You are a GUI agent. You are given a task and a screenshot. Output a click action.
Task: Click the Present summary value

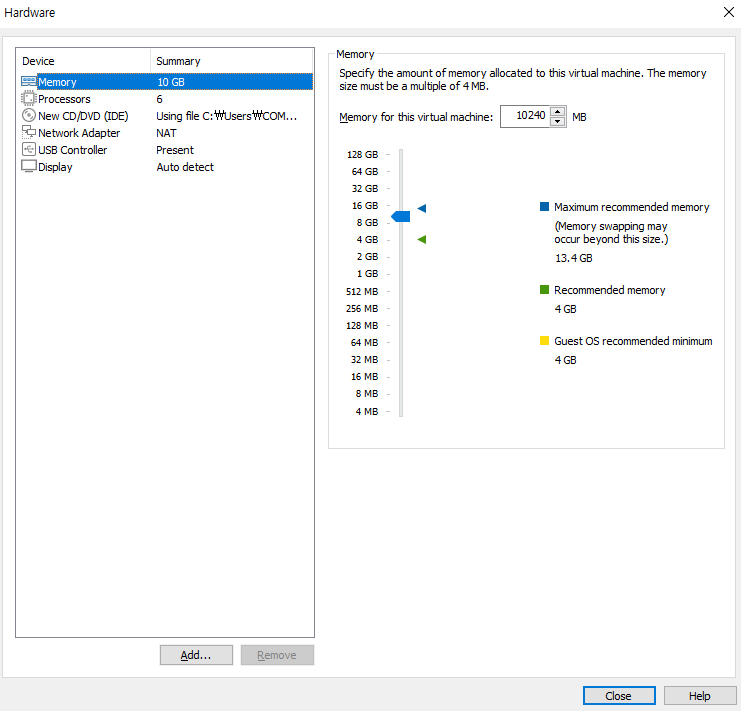pyautogui.click(x=175, y=150)
